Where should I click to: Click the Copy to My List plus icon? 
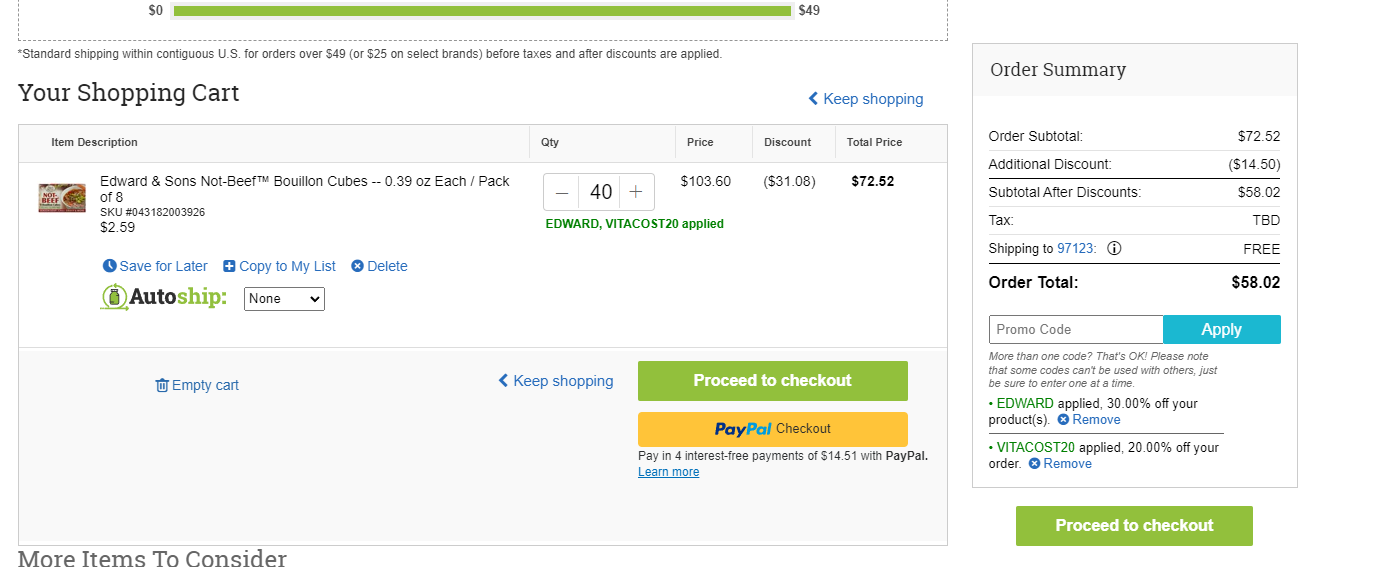pos(229,266)
